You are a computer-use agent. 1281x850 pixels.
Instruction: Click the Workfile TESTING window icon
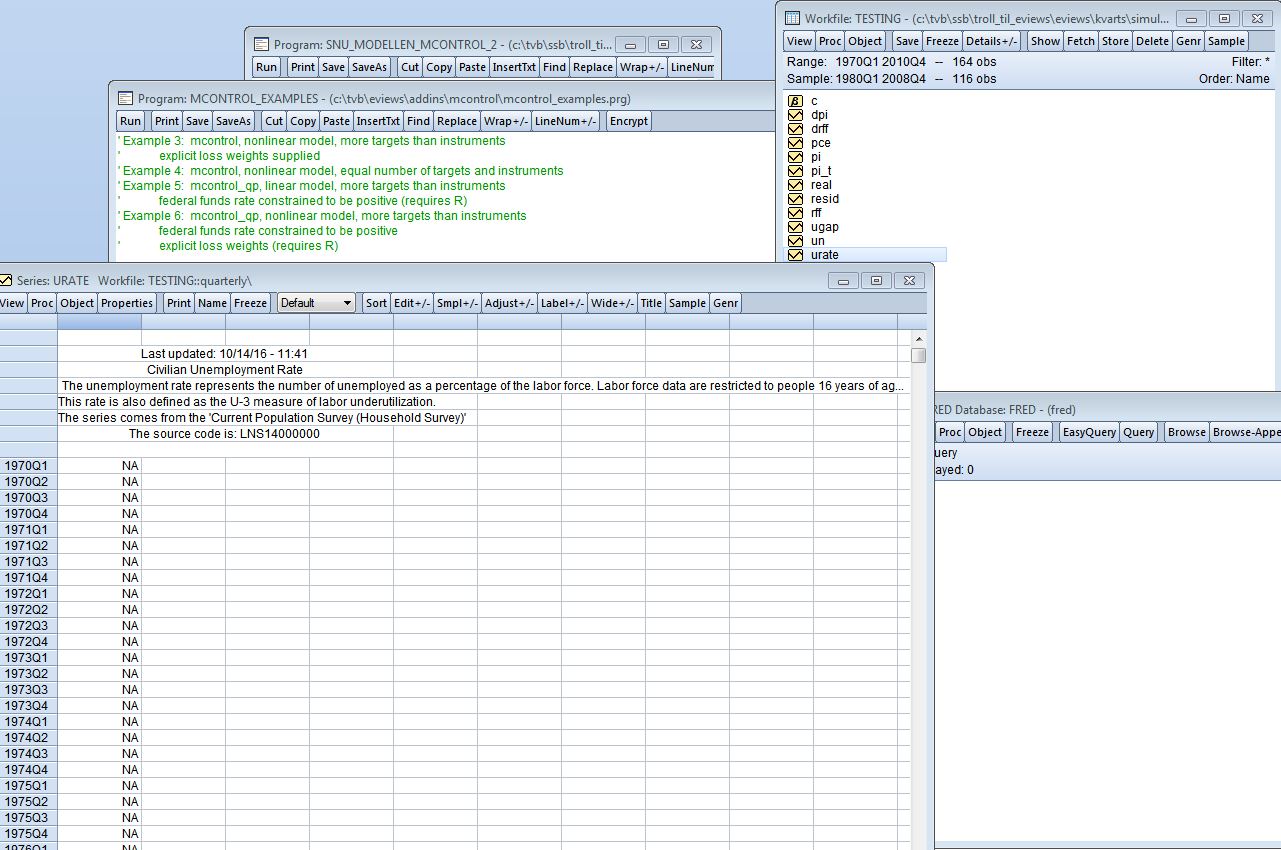[793, 18]
